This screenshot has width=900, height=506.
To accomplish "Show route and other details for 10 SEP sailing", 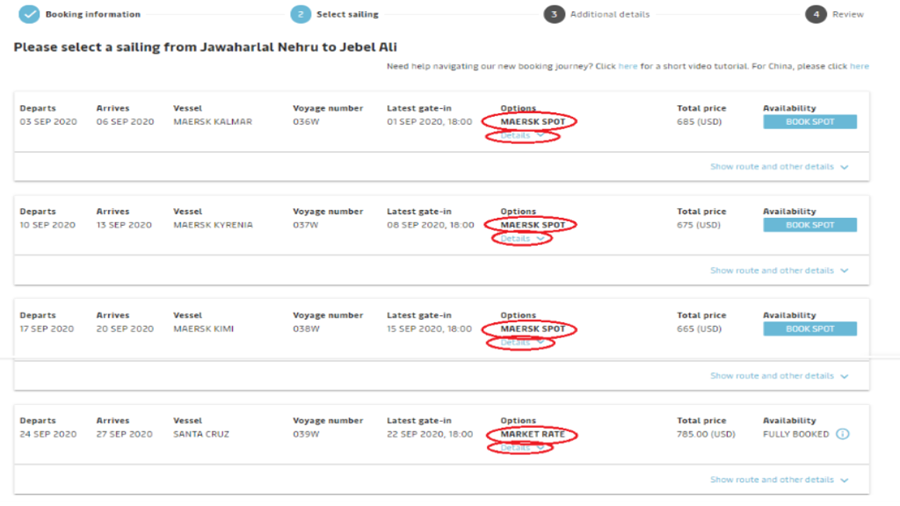I will pos(779,270).
